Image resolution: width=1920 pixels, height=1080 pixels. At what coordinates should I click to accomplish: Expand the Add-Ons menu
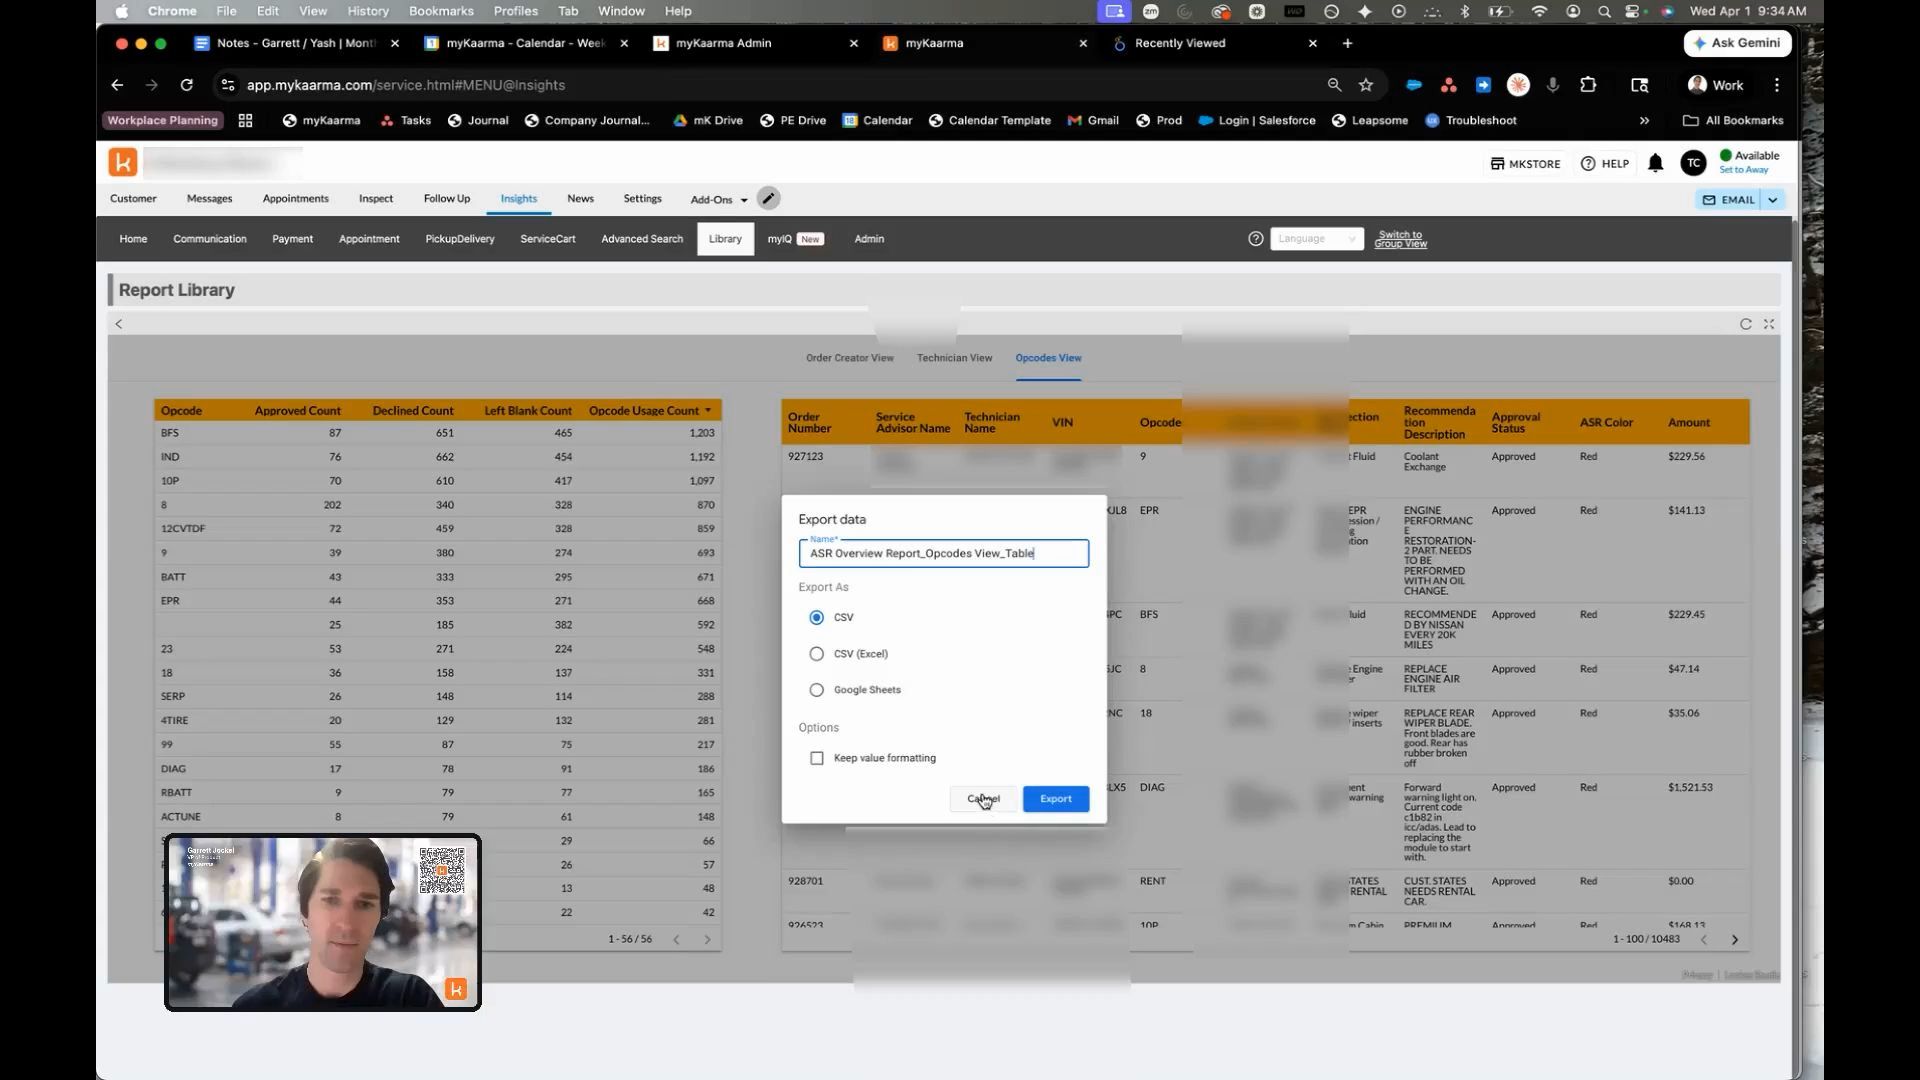click(x=719, y=199)
